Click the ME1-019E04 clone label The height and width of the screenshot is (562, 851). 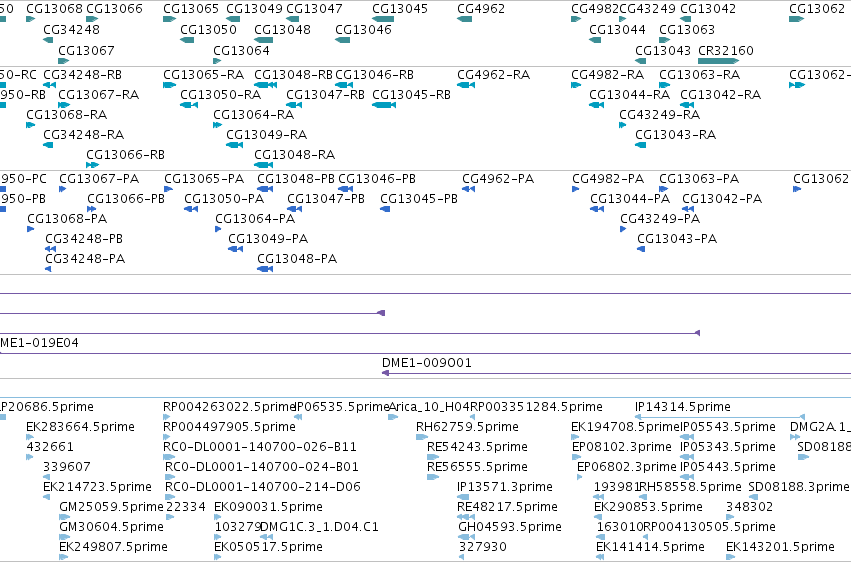[39, 343]
